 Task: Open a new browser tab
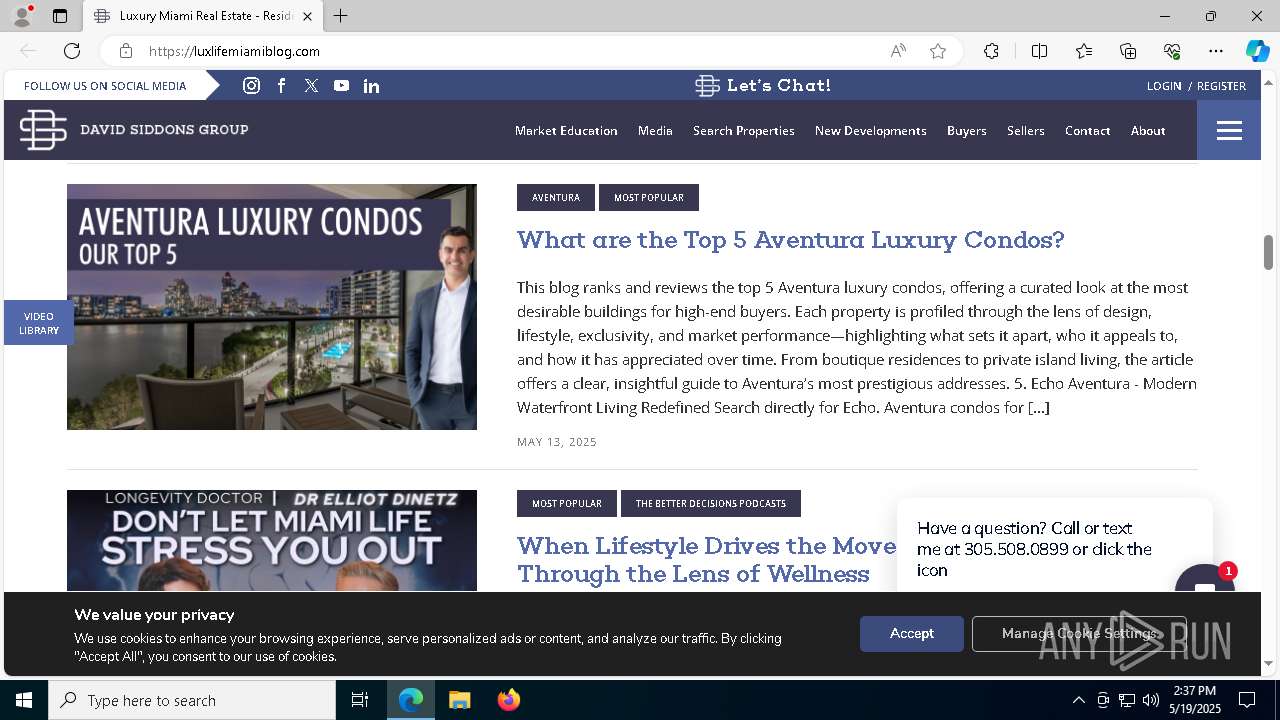(341, 16)
